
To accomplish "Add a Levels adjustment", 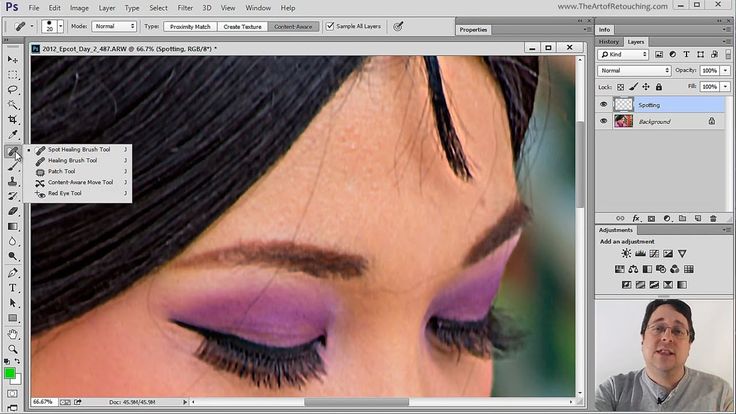I will click(x=640, y=253).
